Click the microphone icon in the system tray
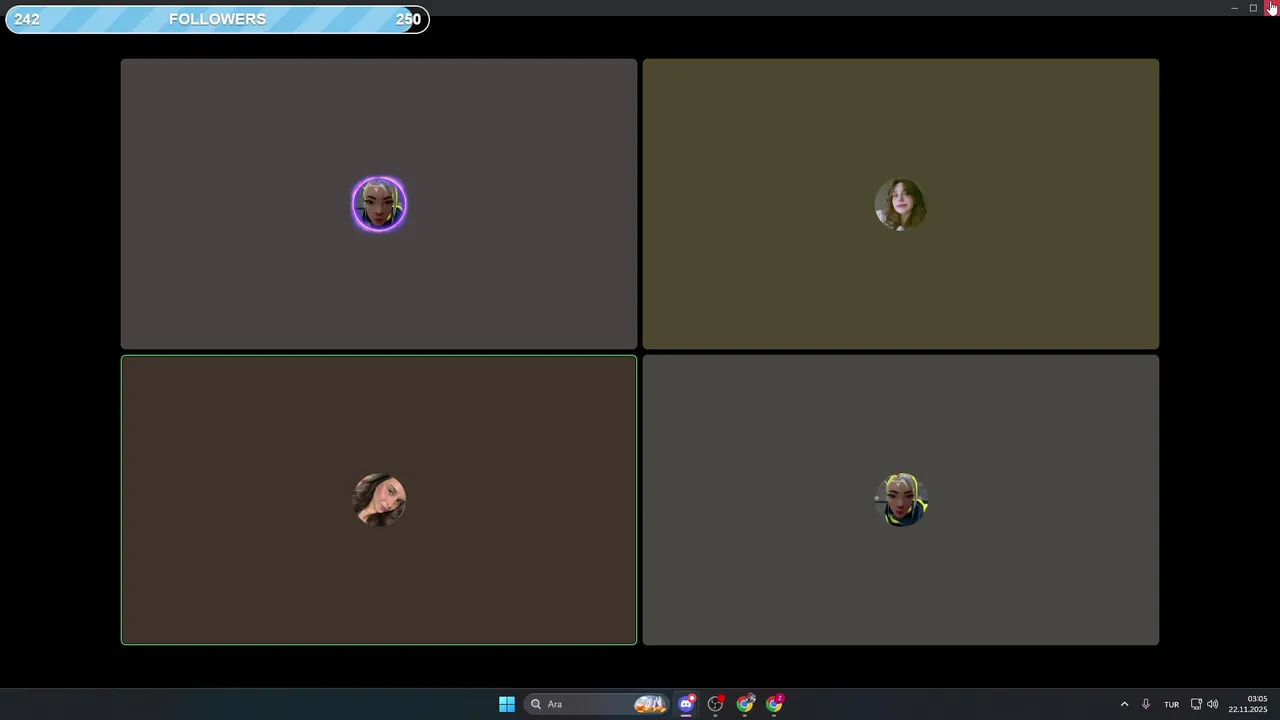 (1146, 704)
